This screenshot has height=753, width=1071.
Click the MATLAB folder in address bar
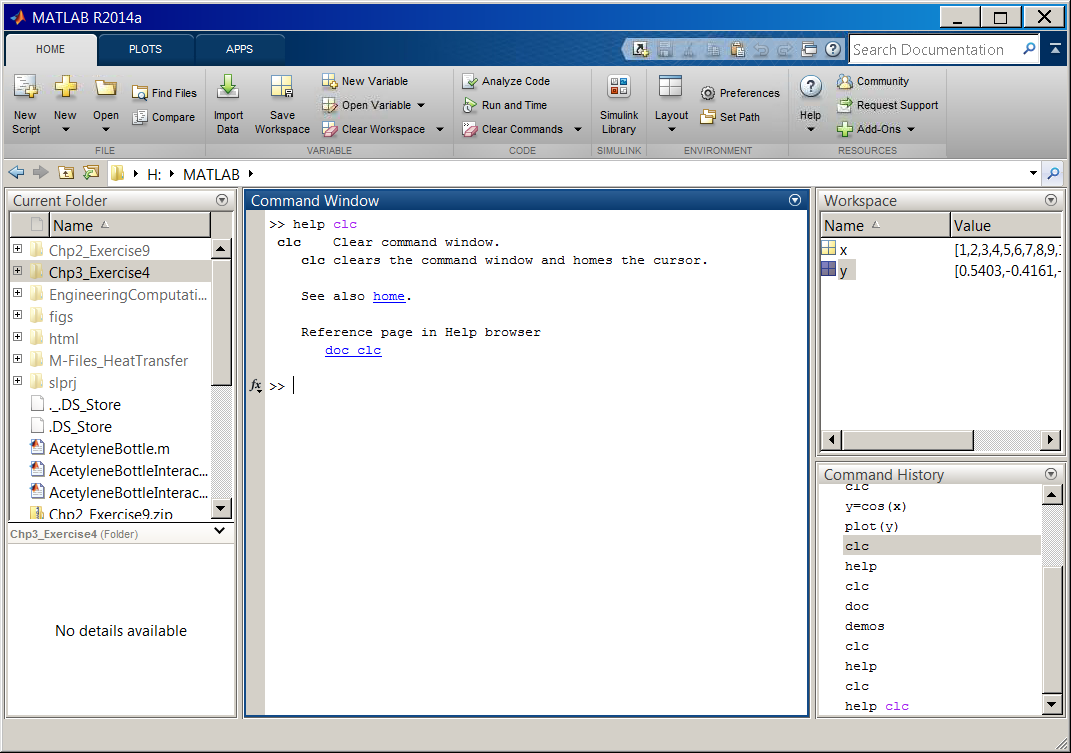click(211, 174)
